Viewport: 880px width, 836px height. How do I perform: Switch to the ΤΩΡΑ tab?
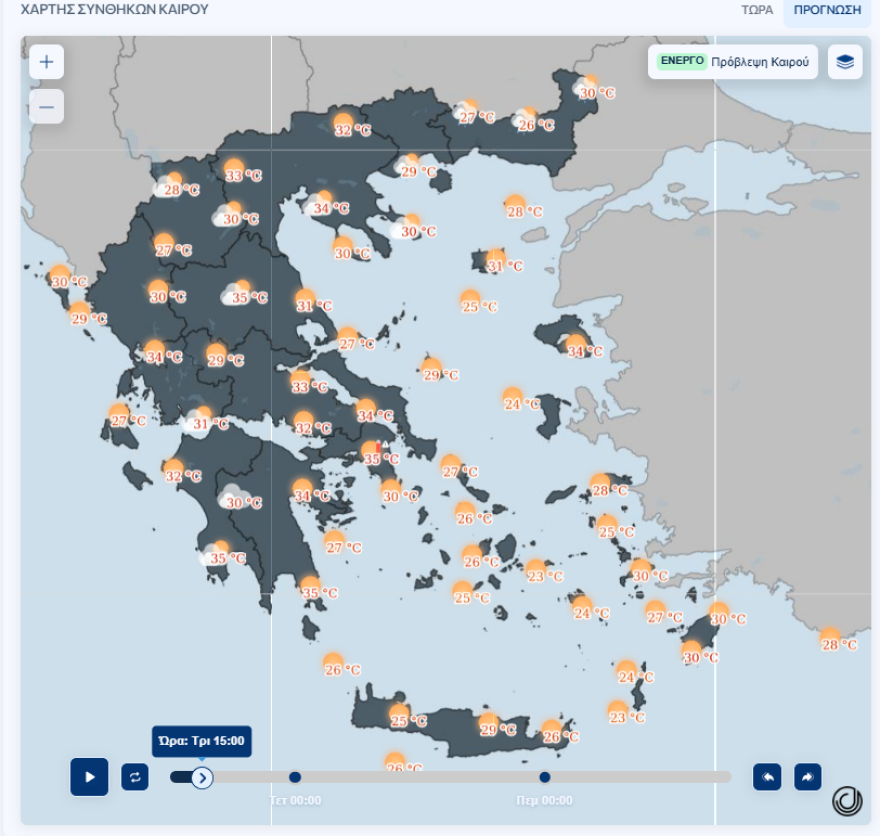(x=757, y=10)
